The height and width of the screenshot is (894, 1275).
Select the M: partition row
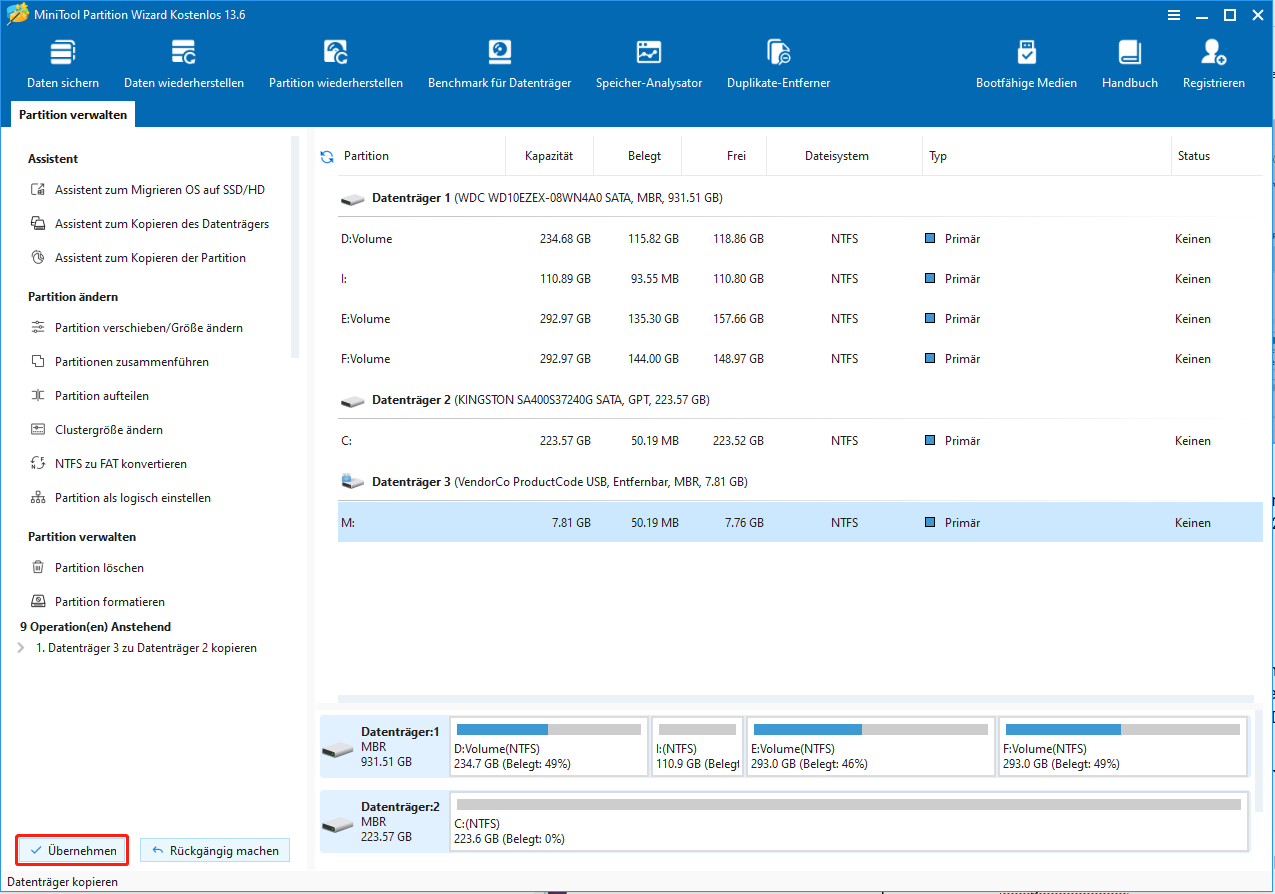[800, 523]
